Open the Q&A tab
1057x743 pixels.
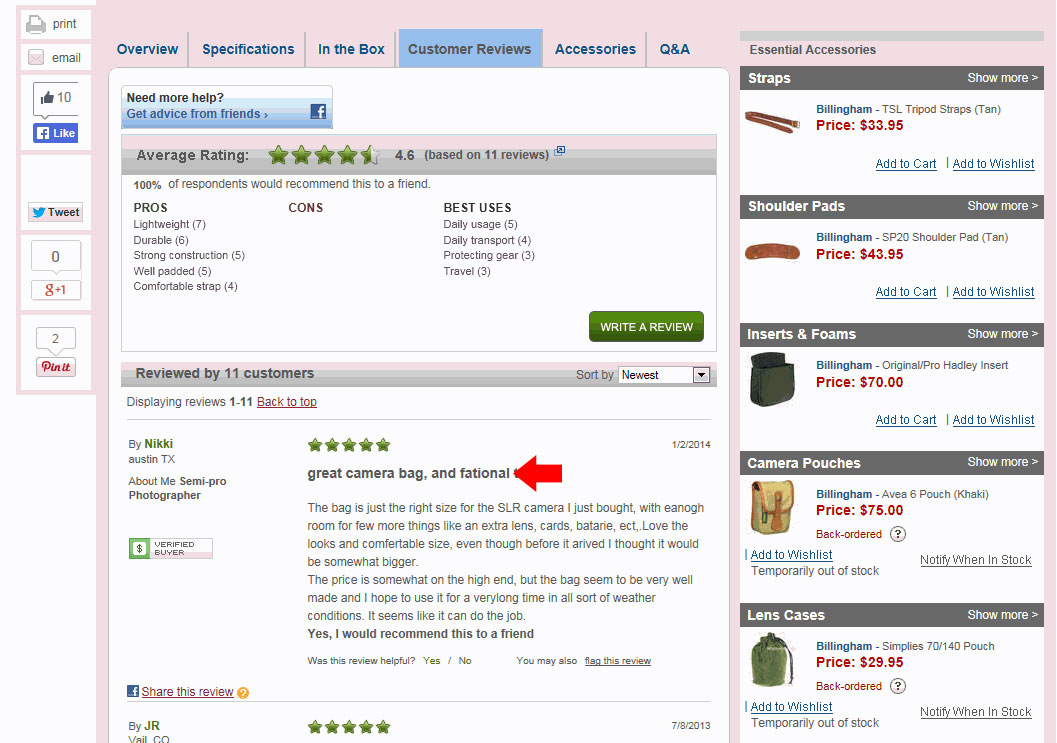click(674, 49)
